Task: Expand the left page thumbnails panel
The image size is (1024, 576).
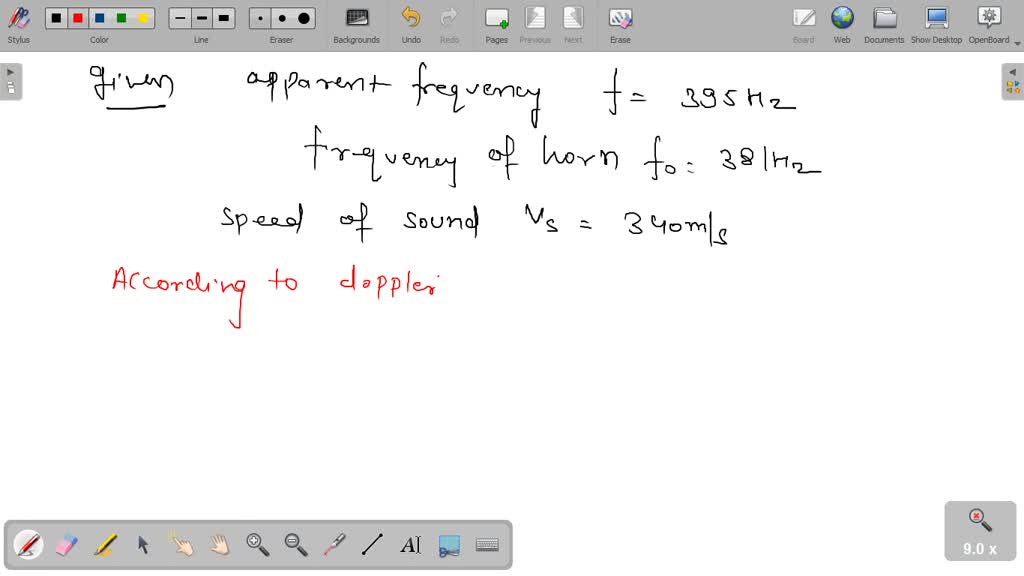Action: 11,81
